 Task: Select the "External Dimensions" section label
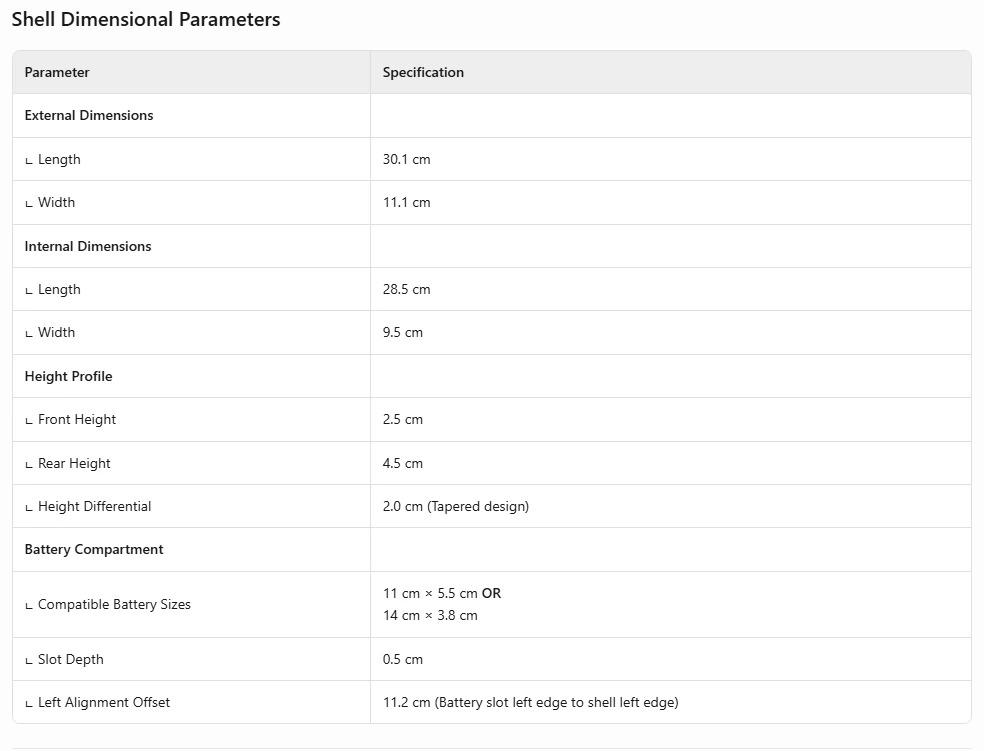(89, 115)
